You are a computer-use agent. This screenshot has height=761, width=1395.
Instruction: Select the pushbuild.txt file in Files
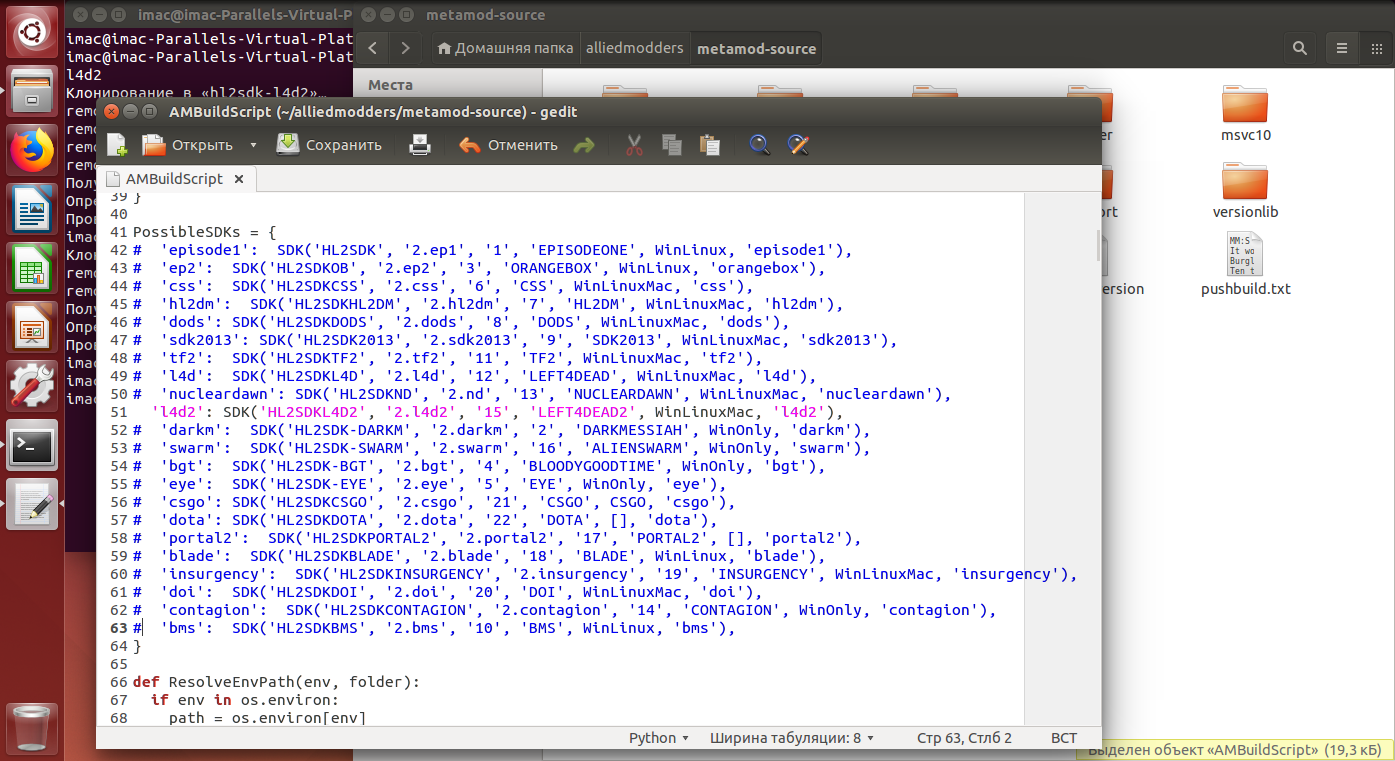(1245, 265)
